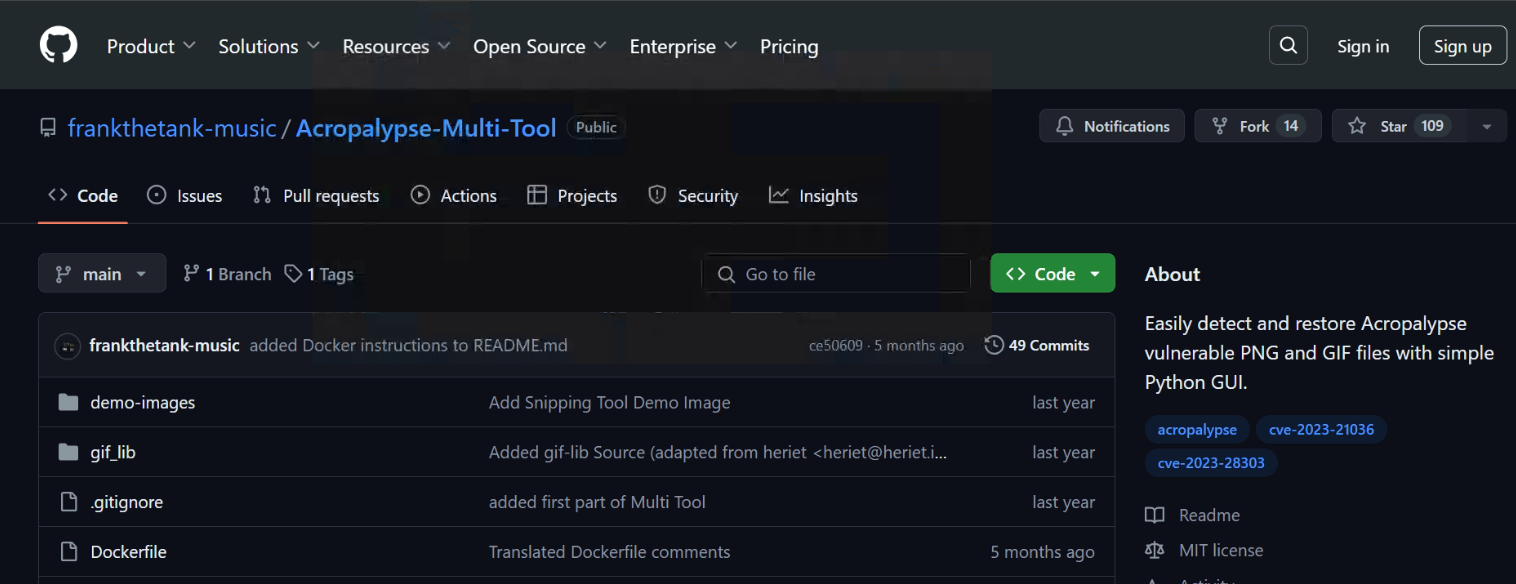Viewport: 1516px width, 584px height.
Task: Click the history clock icon by 49 Commits
Action: tap(994, 345)
